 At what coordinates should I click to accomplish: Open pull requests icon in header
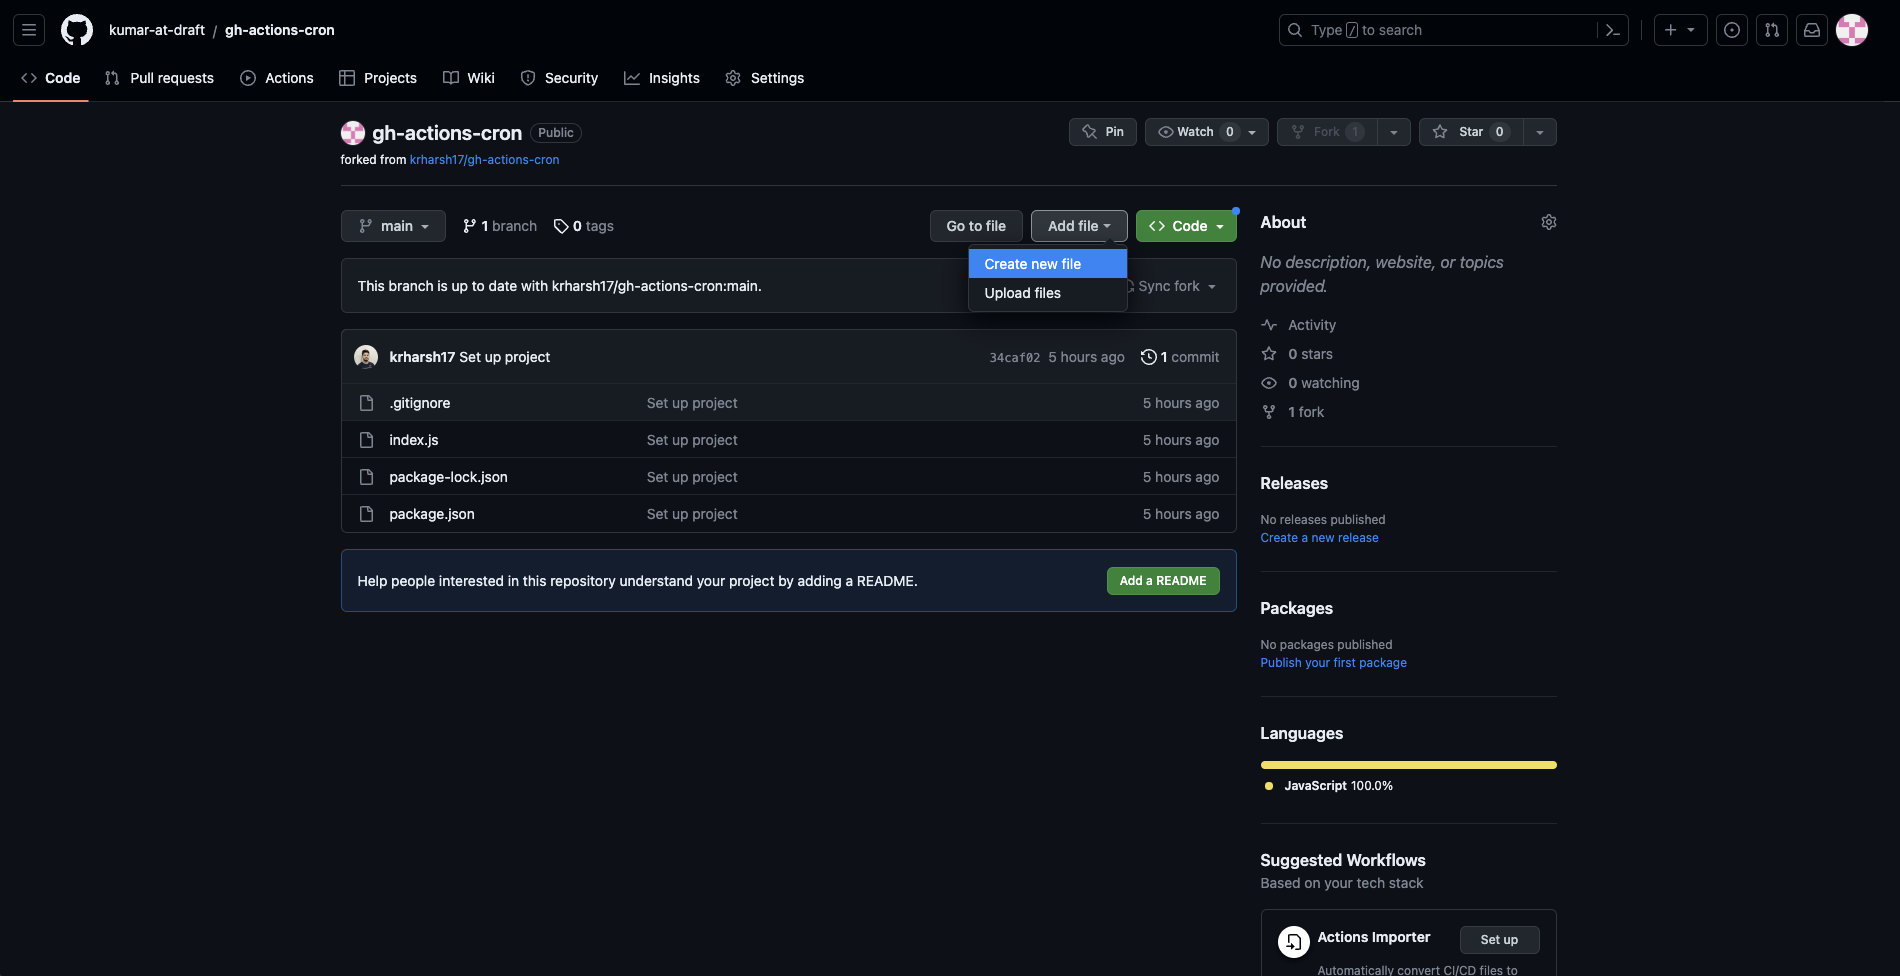click(1772, 30)
